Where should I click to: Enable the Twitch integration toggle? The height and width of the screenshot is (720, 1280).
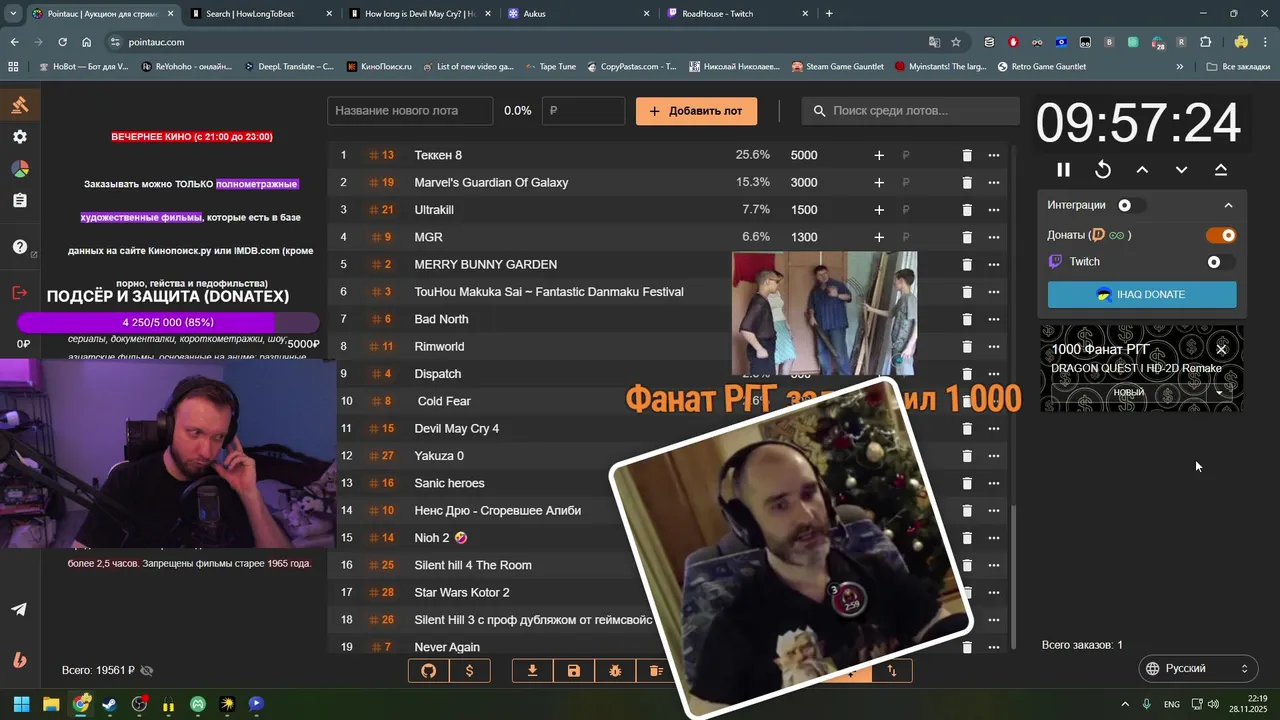click(1220, 262)
